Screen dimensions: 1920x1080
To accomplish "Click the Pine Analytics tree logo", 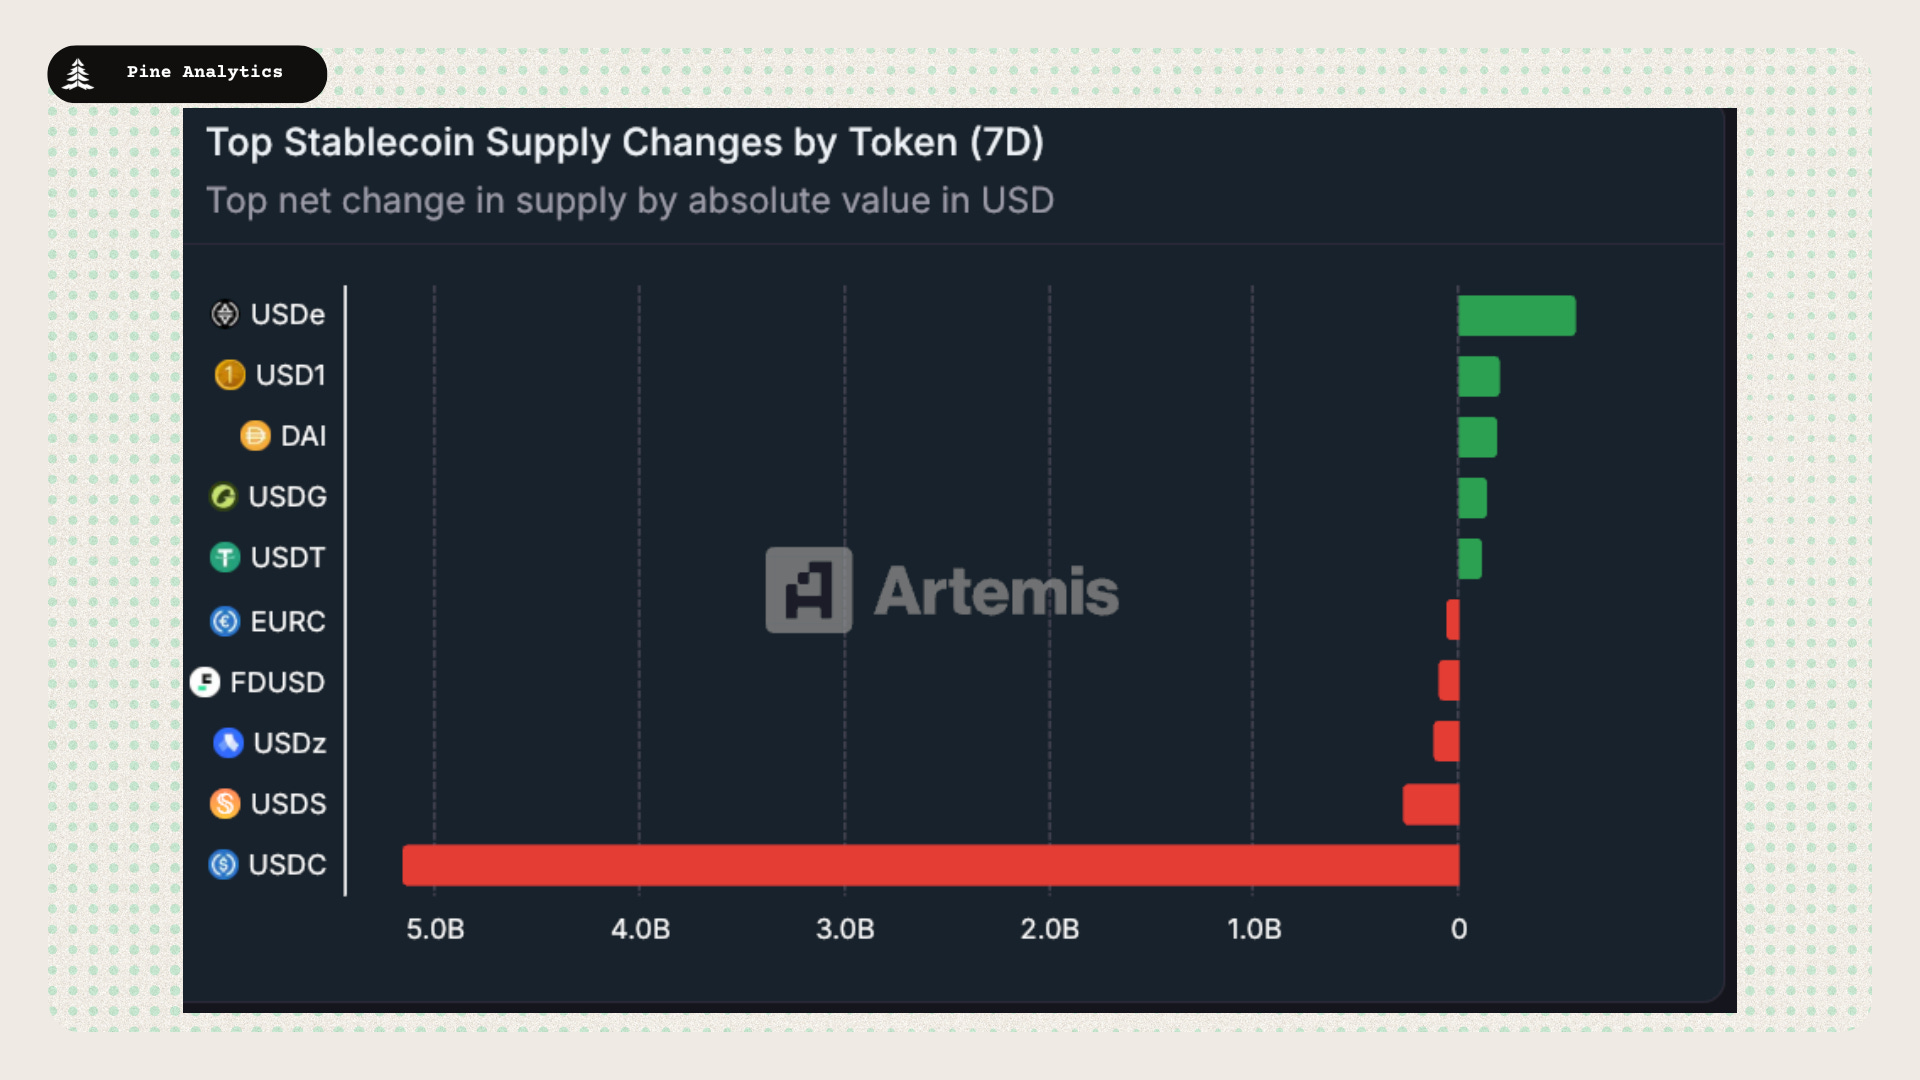I will [x=78, y=74].
